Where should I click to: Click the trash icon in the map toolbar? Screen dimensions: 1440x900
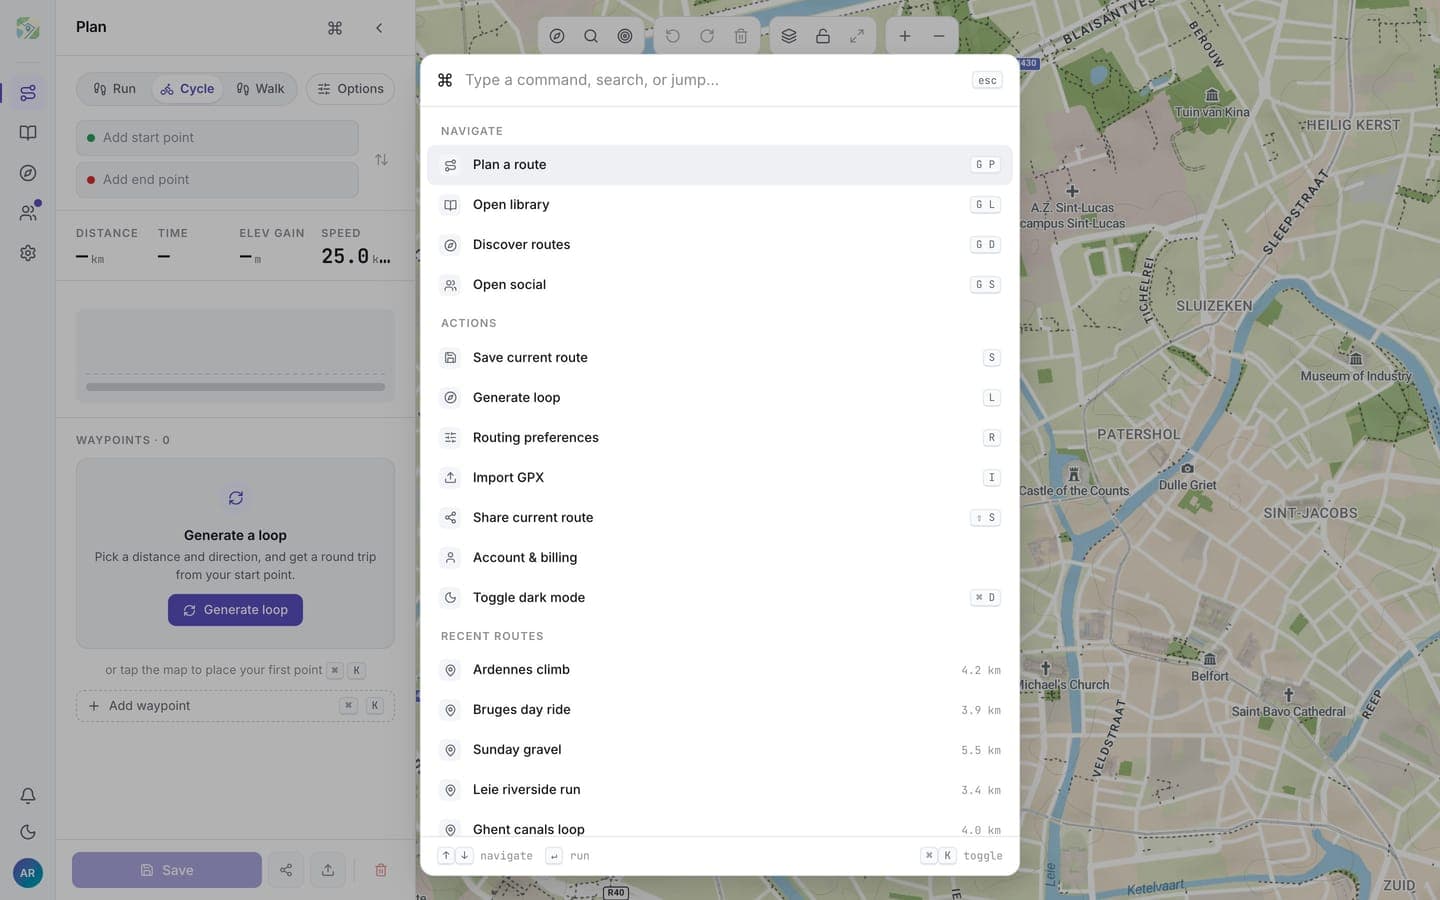(741, 36)
